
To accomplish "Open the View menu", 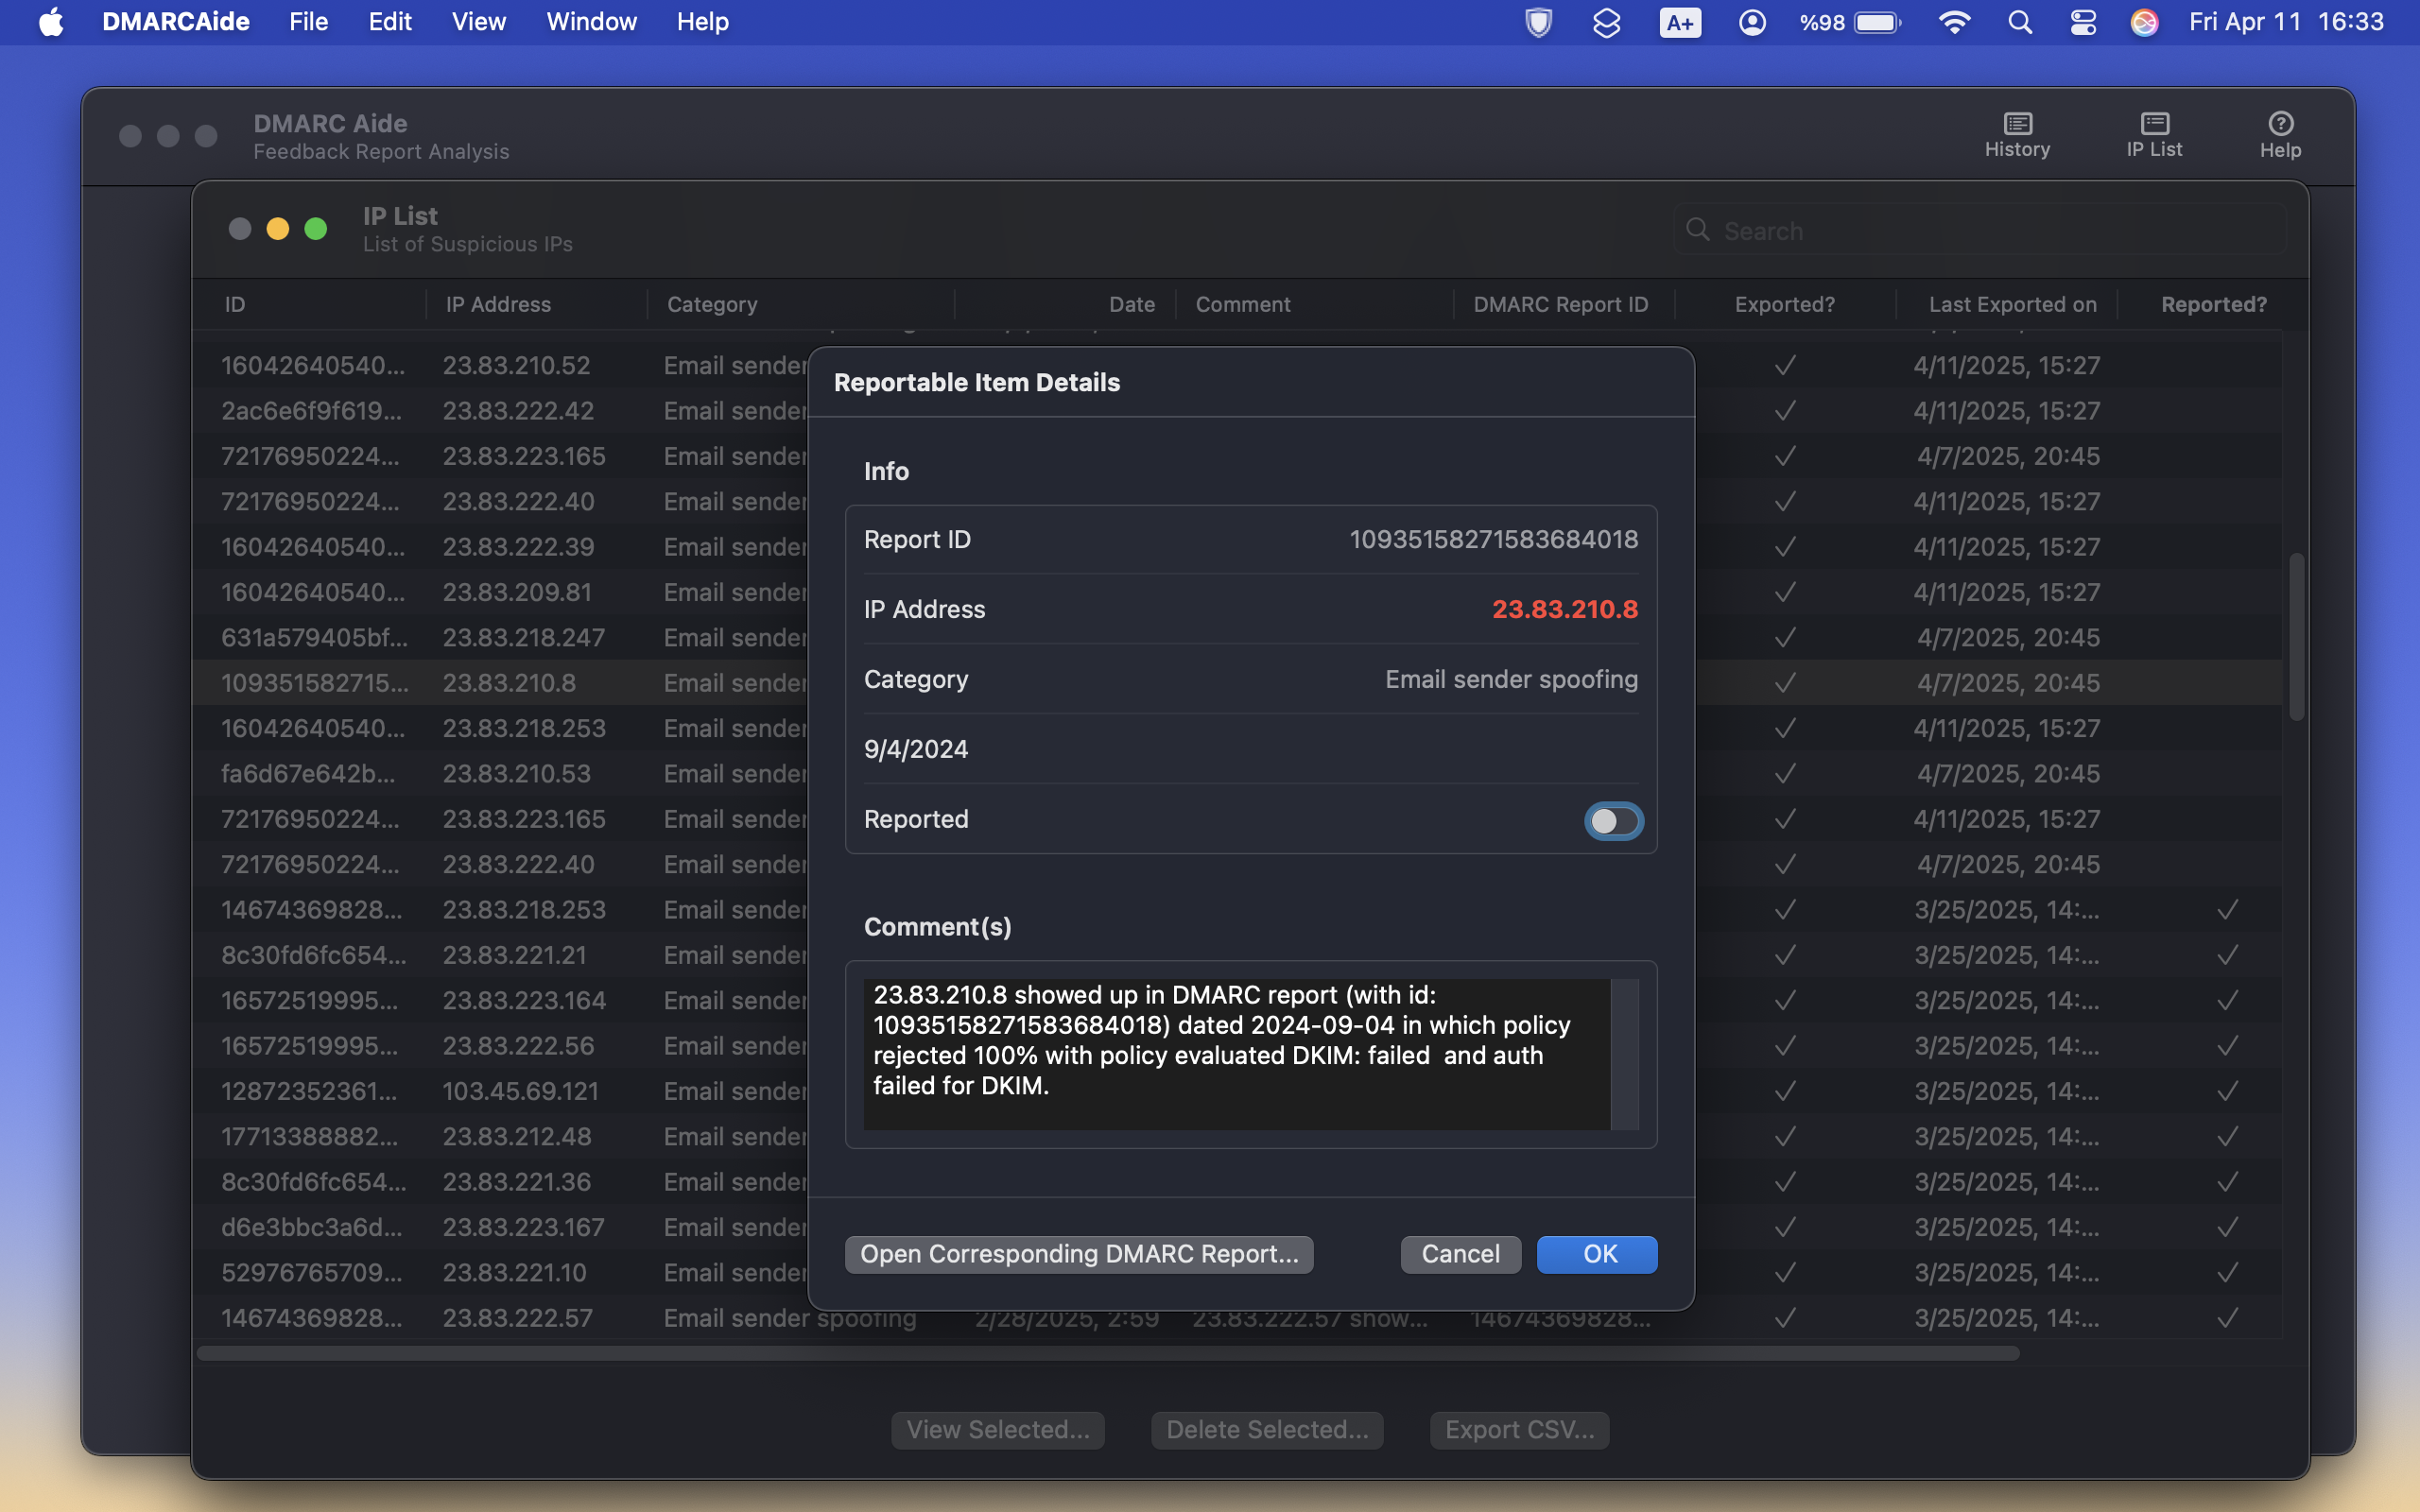I will 479,22.
